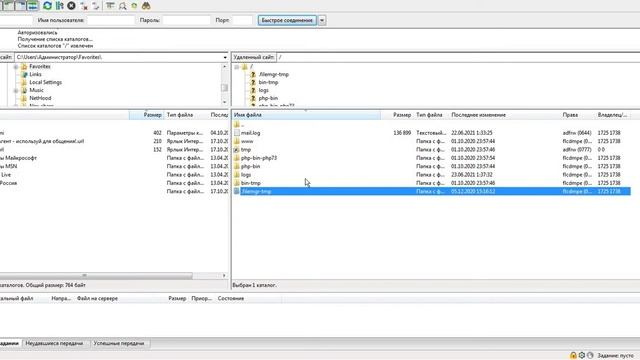
Task: Select .filemgr-tmp in remote tree
Action: click(x=273, y=74)
